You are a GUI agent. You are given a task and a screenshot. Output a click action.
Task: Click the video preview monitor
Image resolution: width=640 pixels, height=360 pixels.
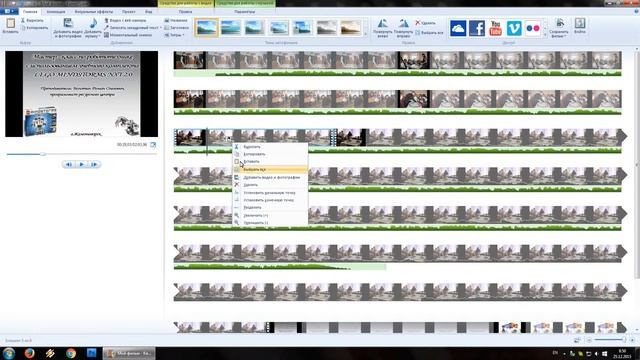[x=82, y=94]
